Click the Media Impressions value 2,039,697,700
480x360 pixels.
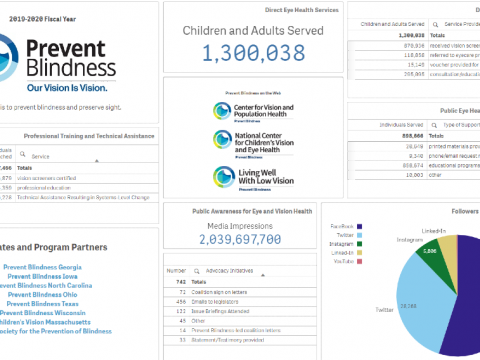coord(240,239)
